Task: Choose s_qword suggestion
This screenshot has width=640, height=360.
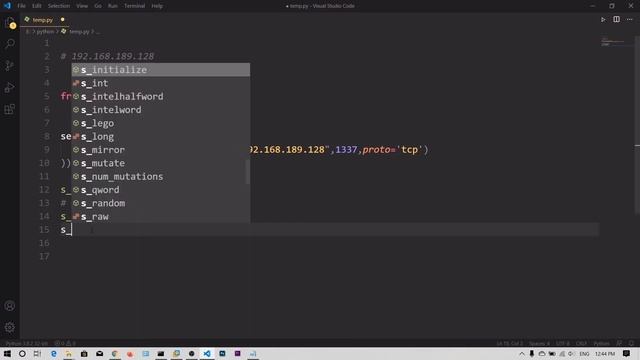Action: coord(161,190)
